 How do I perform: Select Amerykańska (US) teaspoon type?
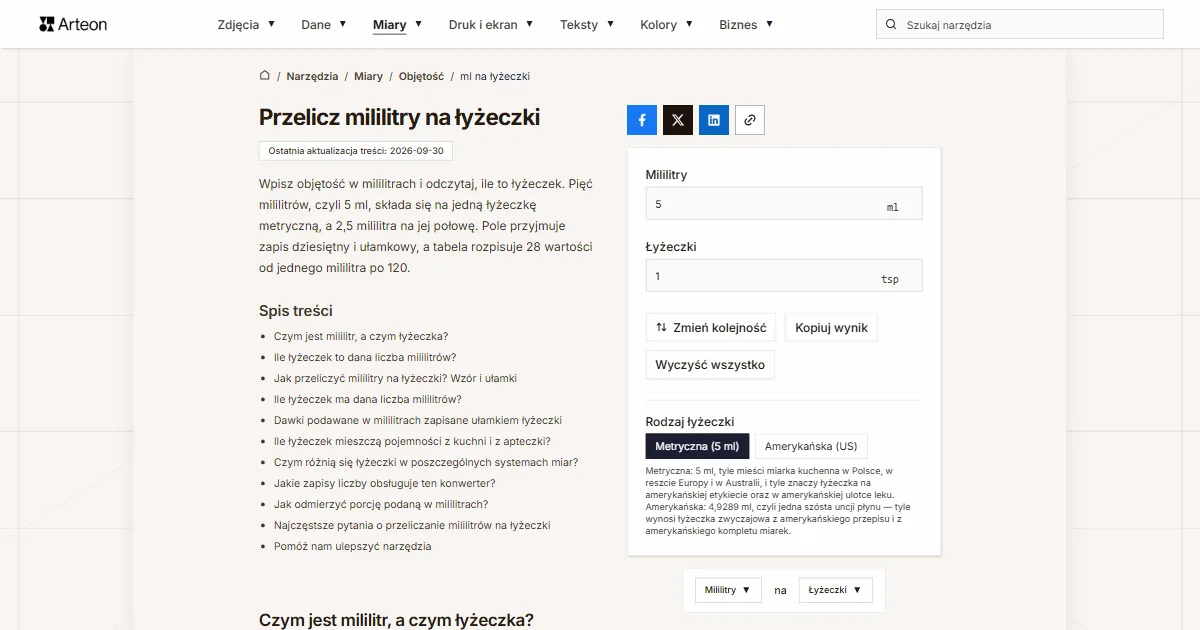point(811,446)
